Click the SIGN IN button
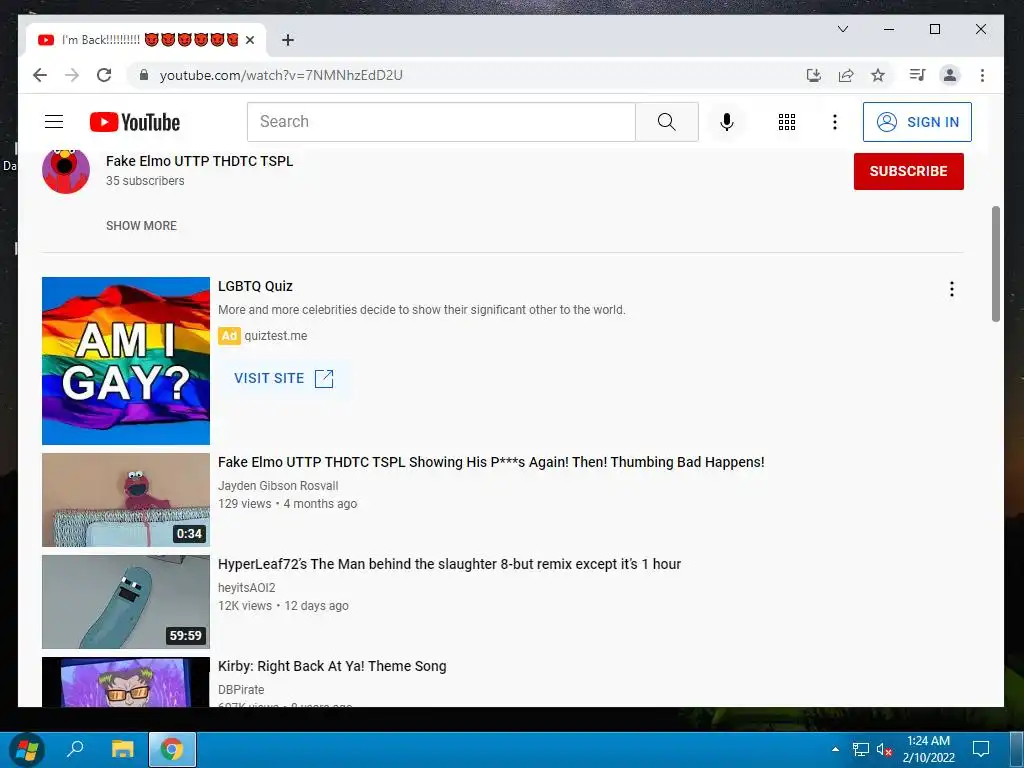Viewport: 1024px width, 768px height. click(917, 121)
